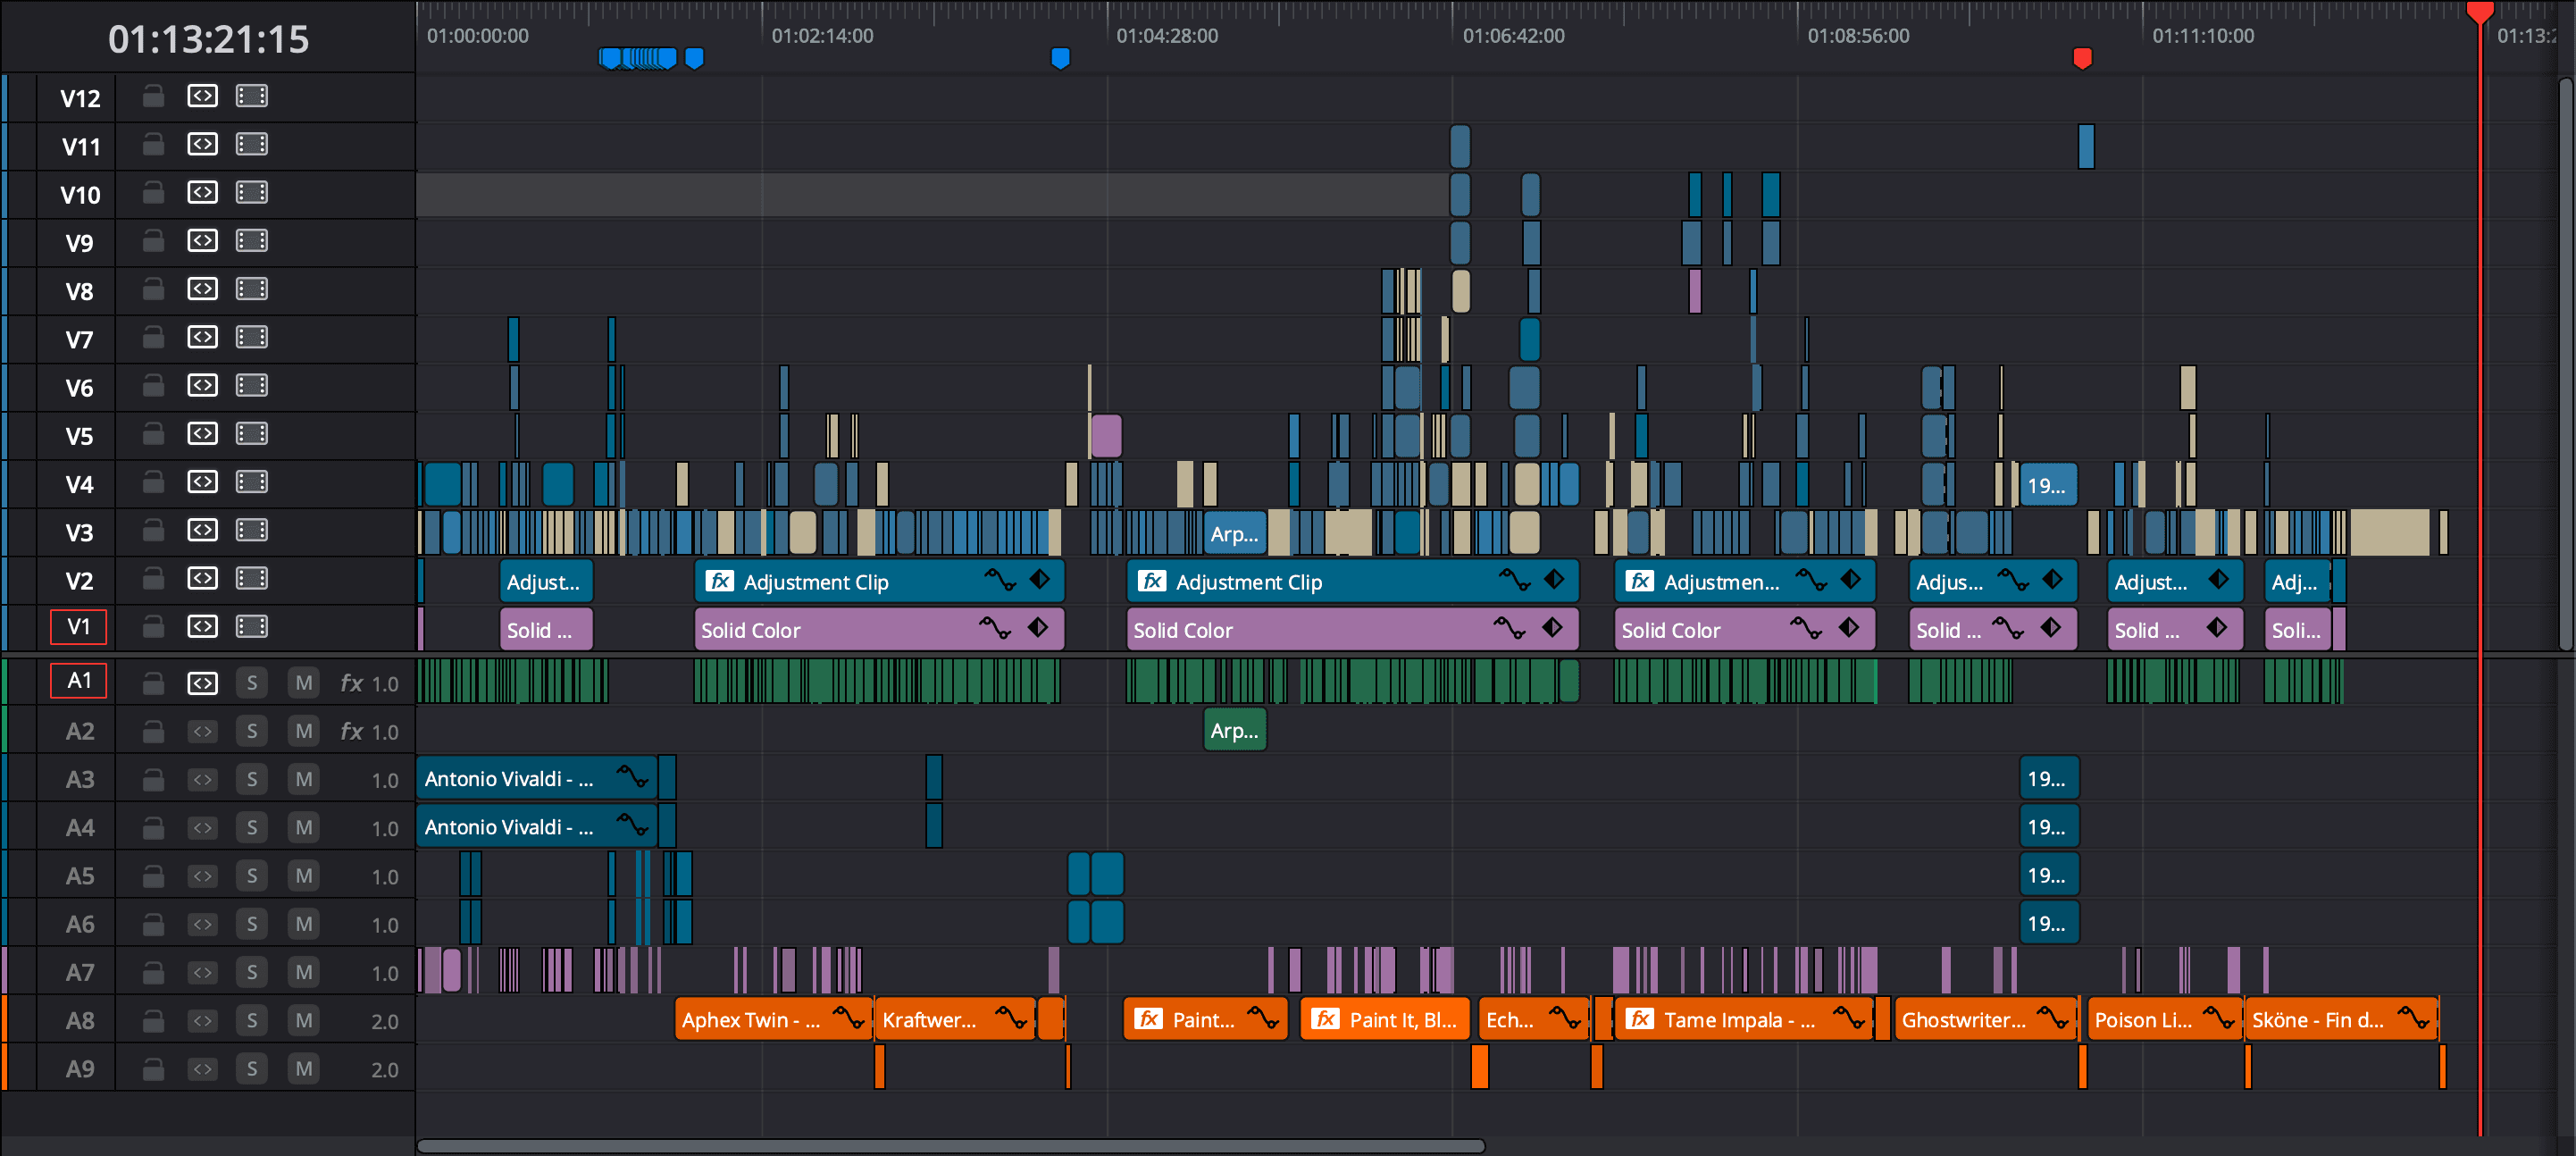This screenshot has height=1156, width=2576.
Task: Toggle auto track selector on V8
Action: click(202, 289)
